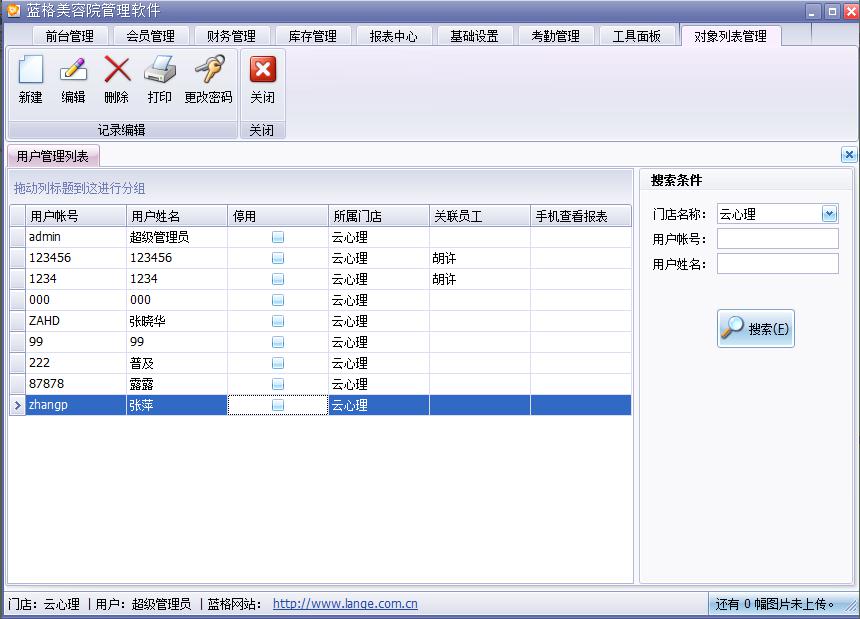The height and width of the screenshot is (619, 860).
Task: Click the row indicator arrow beside zhangp
Action: (18, 405)
